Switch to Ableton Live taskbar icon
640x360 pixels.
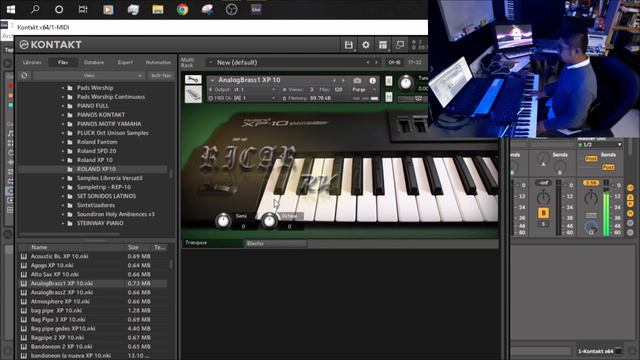tap(256, 9)
